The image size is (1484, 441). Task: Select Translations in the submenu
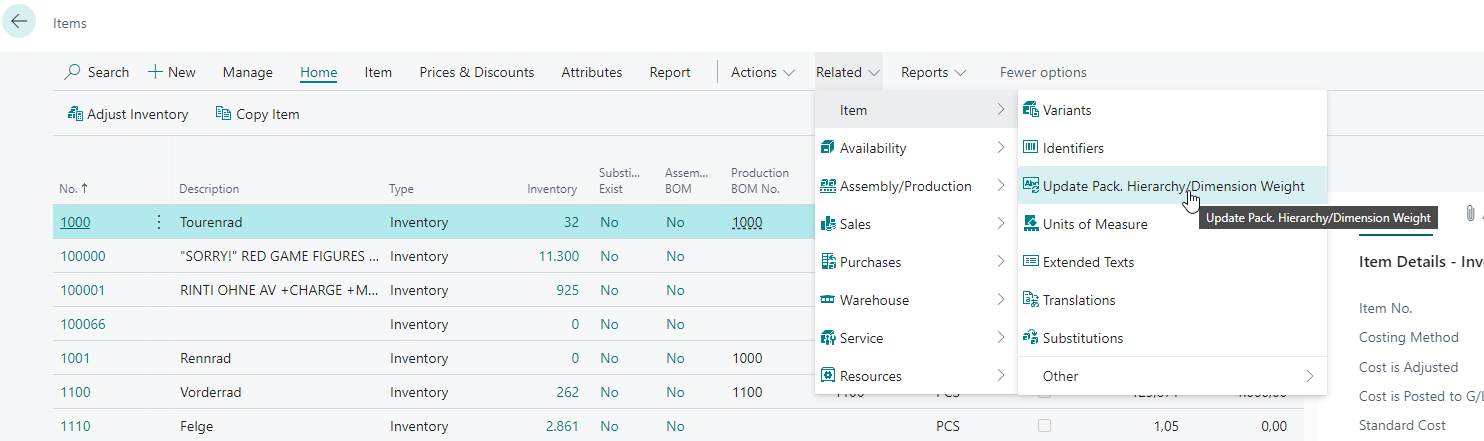point(1078,300)
